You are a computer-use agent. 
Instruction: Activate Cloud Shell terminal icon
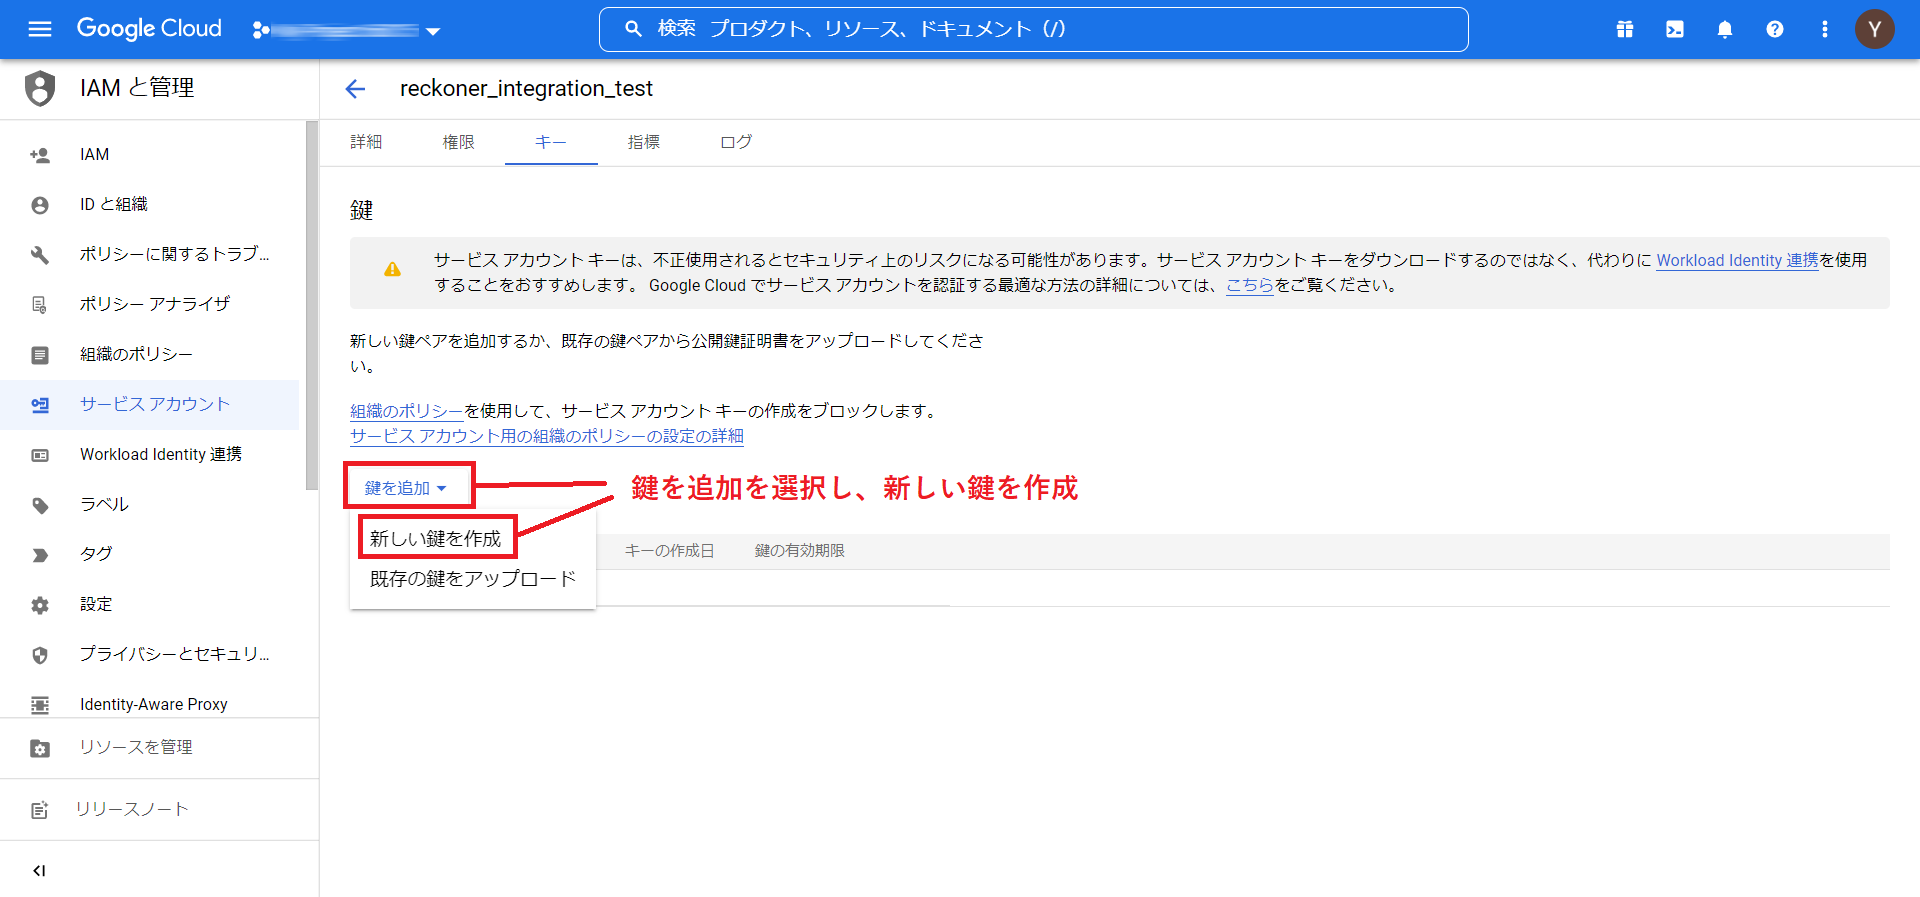[x=1675, y=29]
